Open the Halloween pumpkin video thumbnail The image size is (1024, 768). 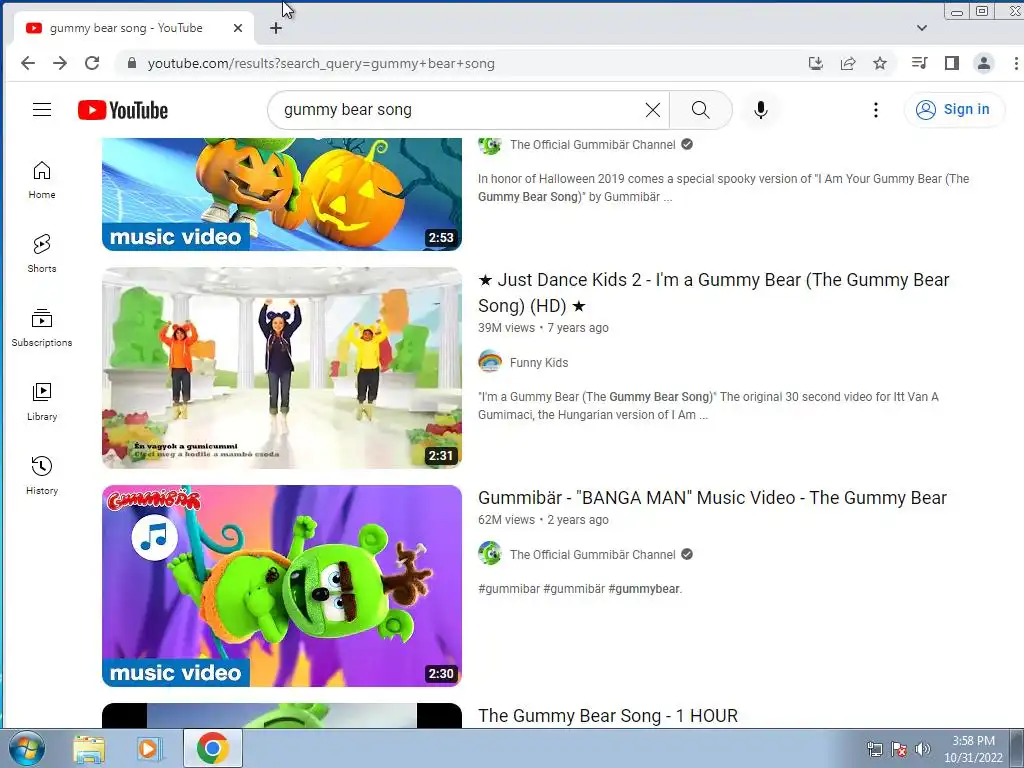click(281, 194)
